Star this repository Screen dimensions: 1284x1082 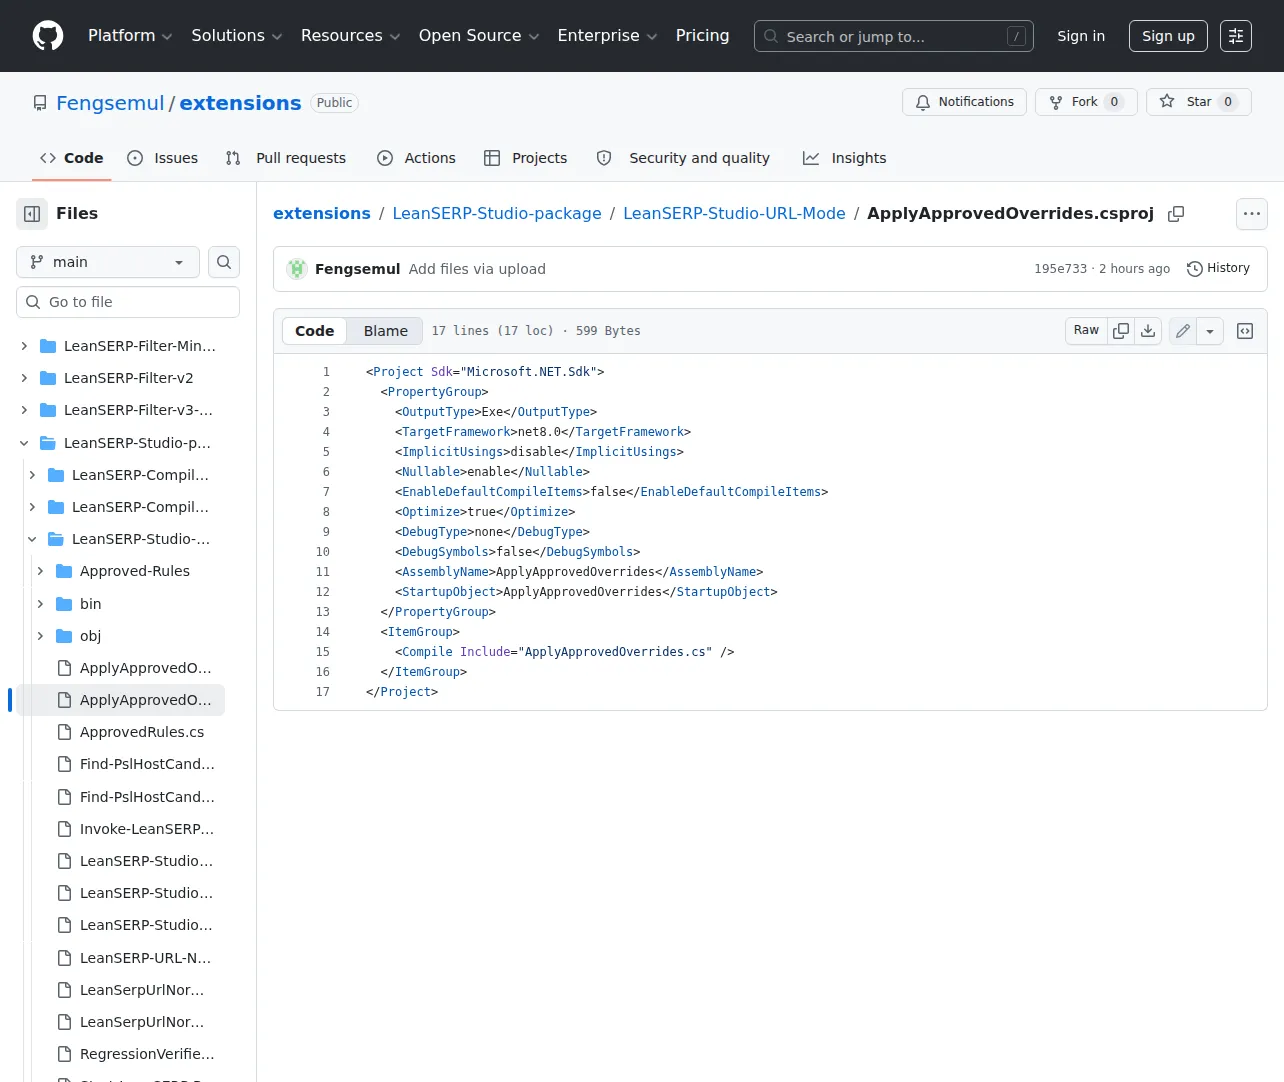1198,102
